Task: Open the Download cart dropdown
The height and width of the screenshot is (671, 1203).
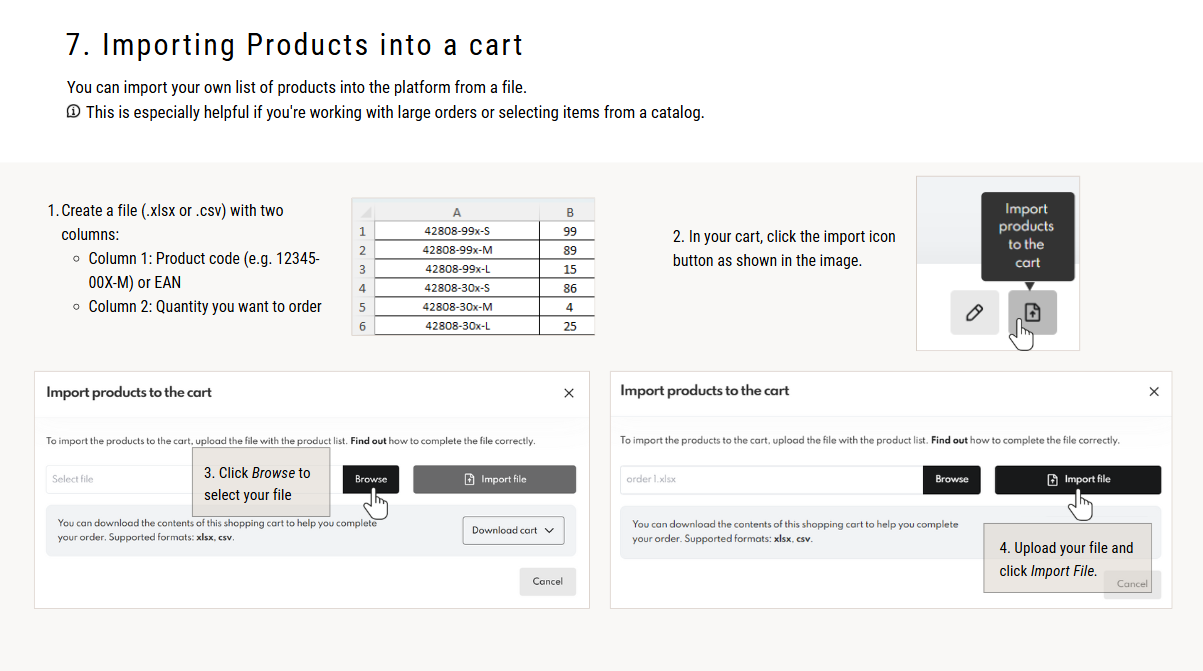Action: point(513,531)
